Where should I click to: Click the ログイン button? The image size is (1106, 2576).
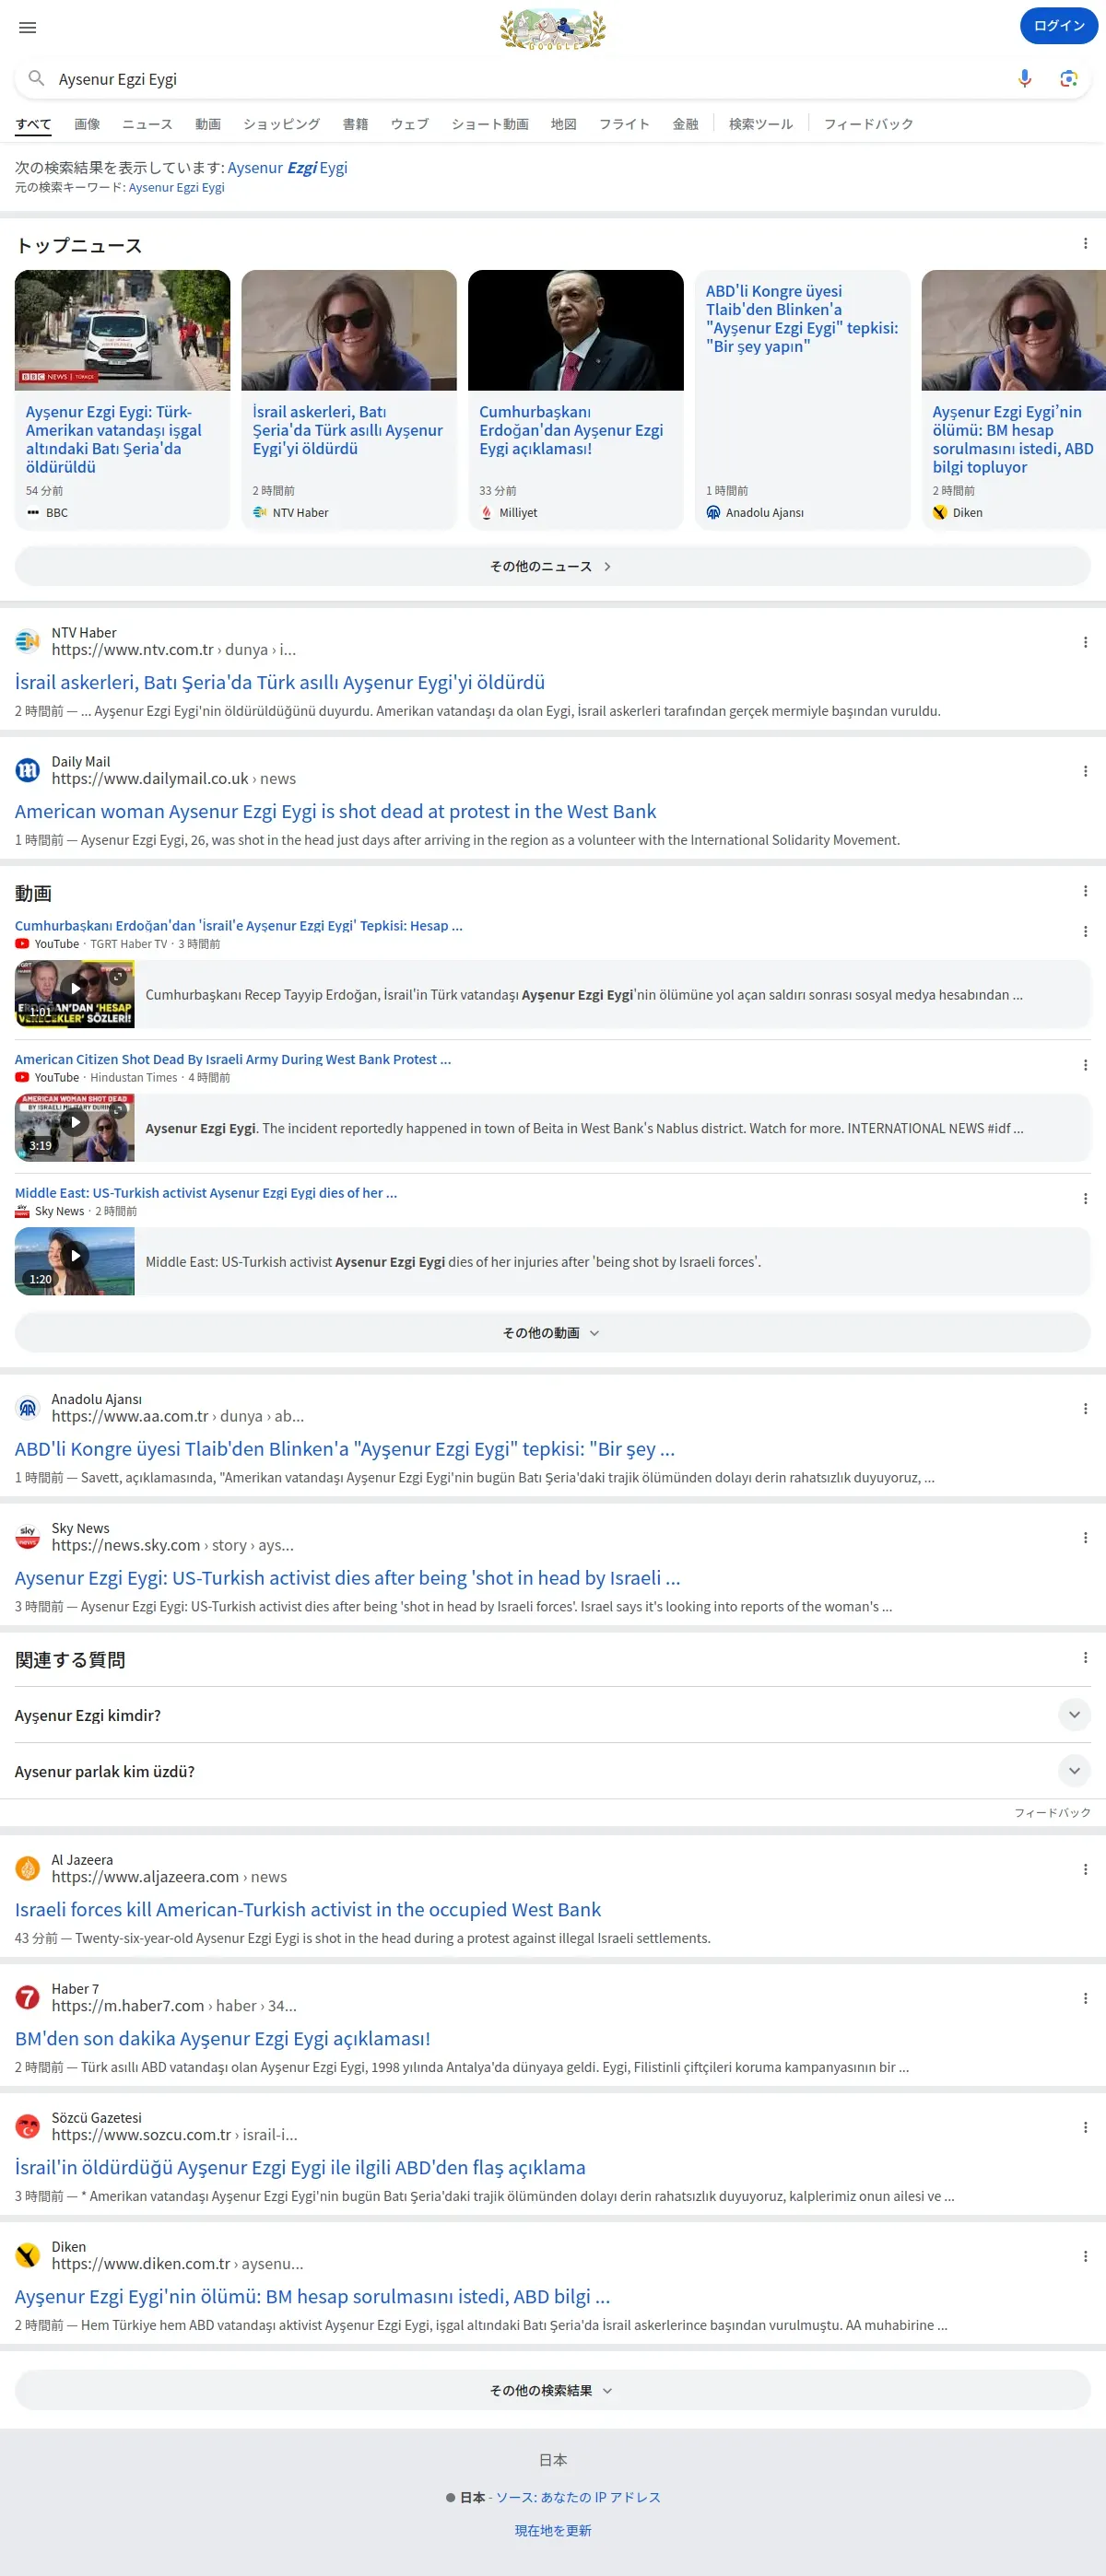pyautogui.click(x=1059, y=26)
